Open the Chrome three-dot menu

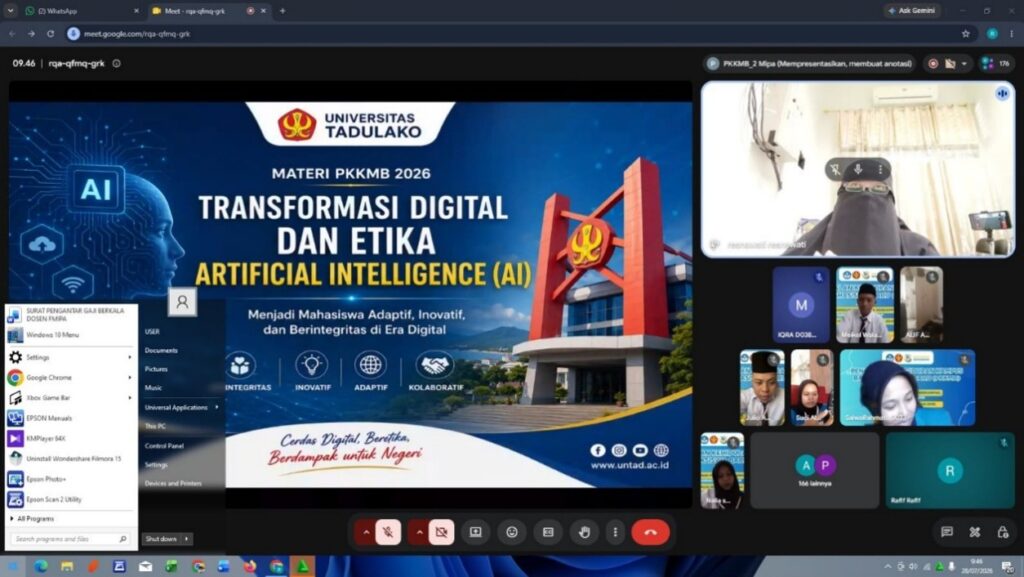pyautogui.click(x=1012, y=33)
